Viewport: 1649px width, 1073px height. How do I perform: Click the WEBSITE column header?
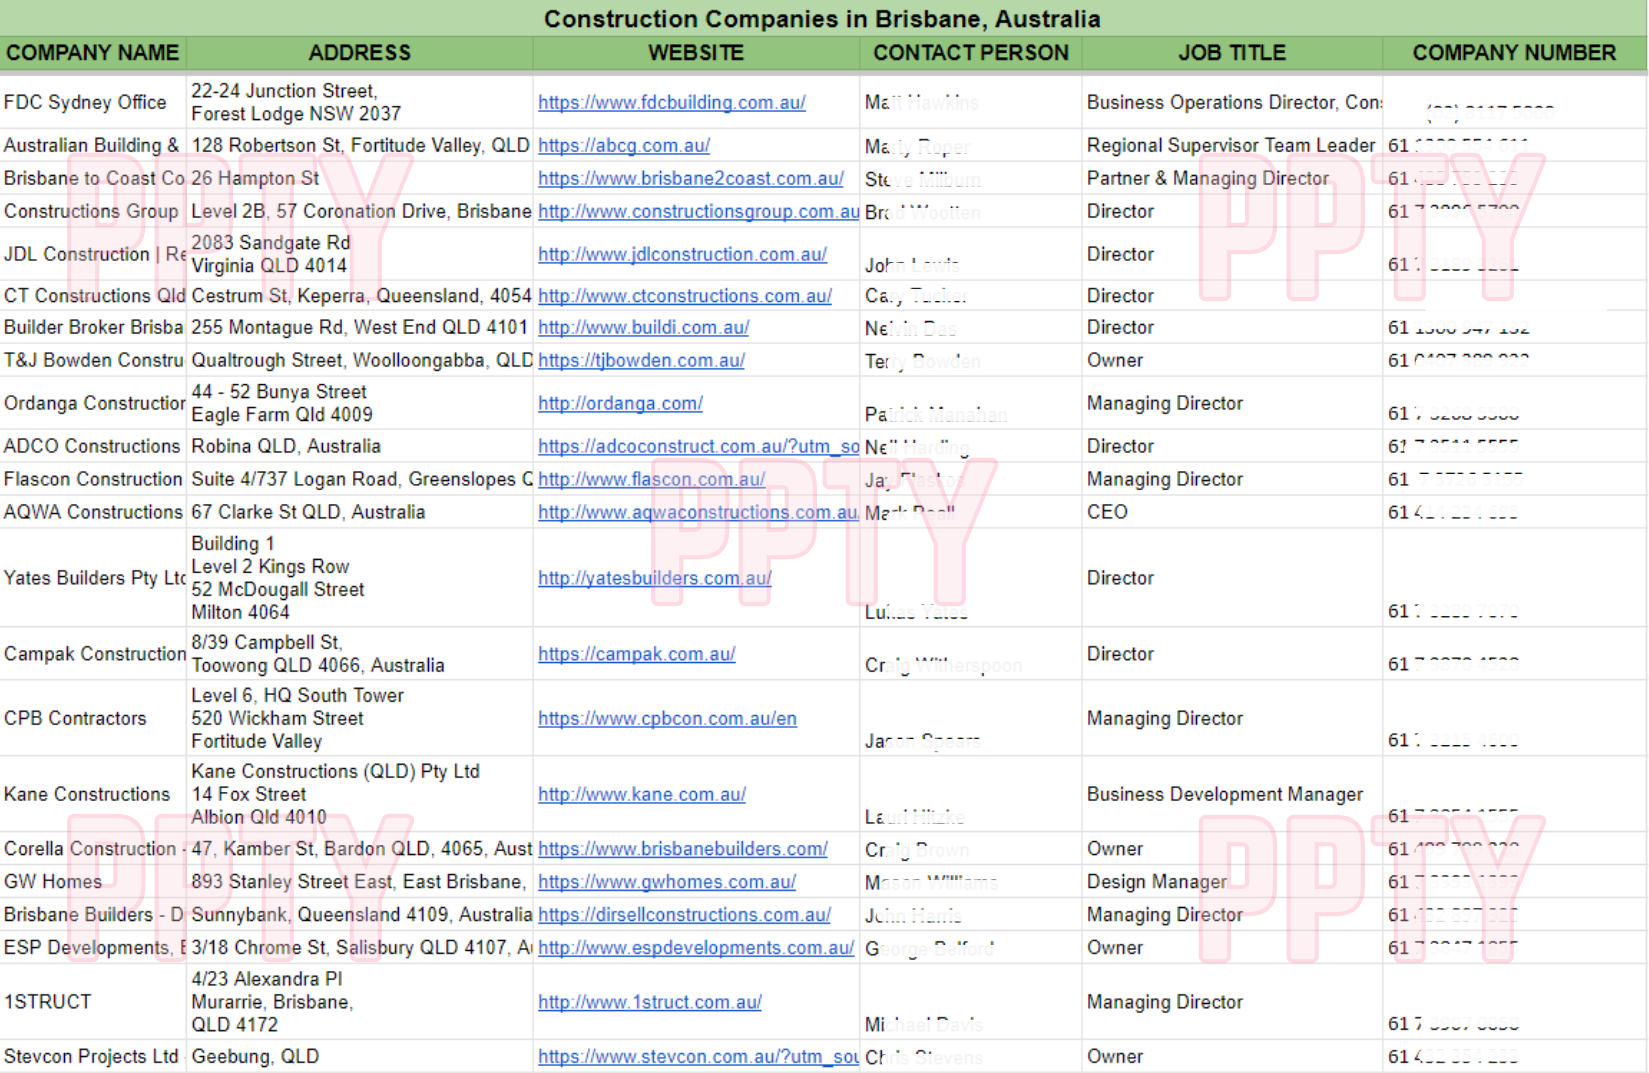[696, 53]
